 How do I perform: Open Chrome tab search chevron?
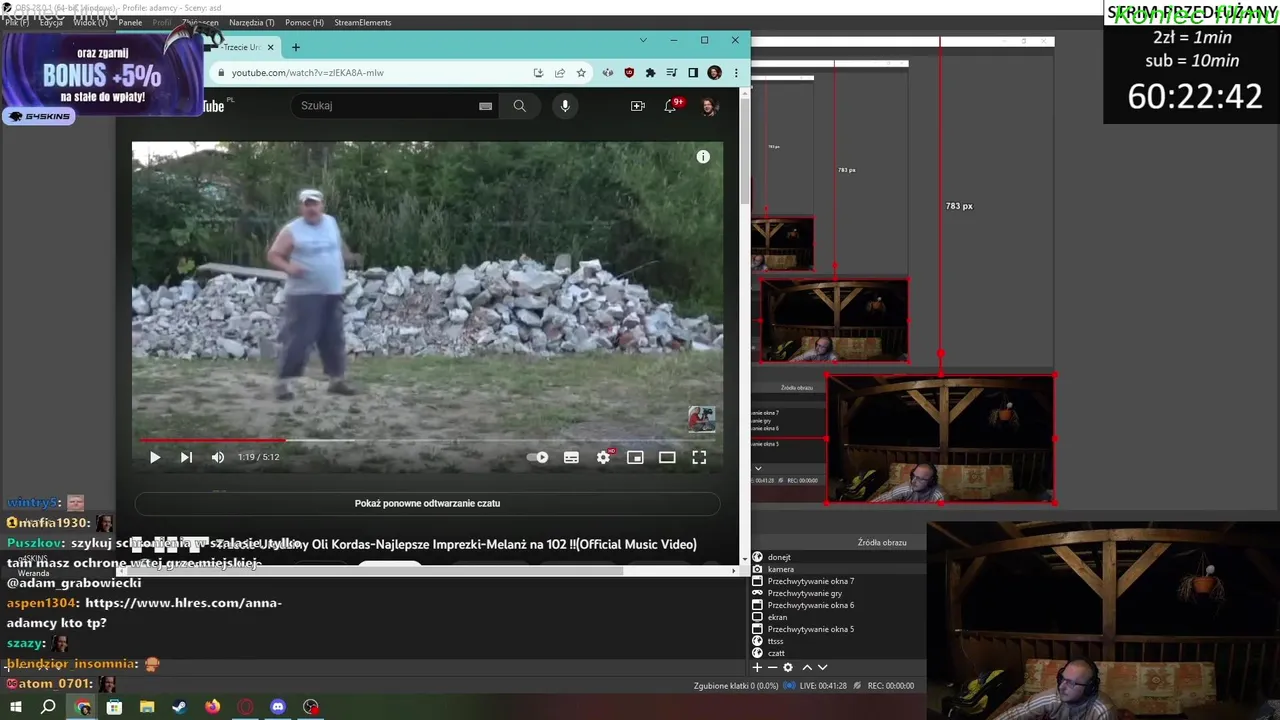point(643,40)
